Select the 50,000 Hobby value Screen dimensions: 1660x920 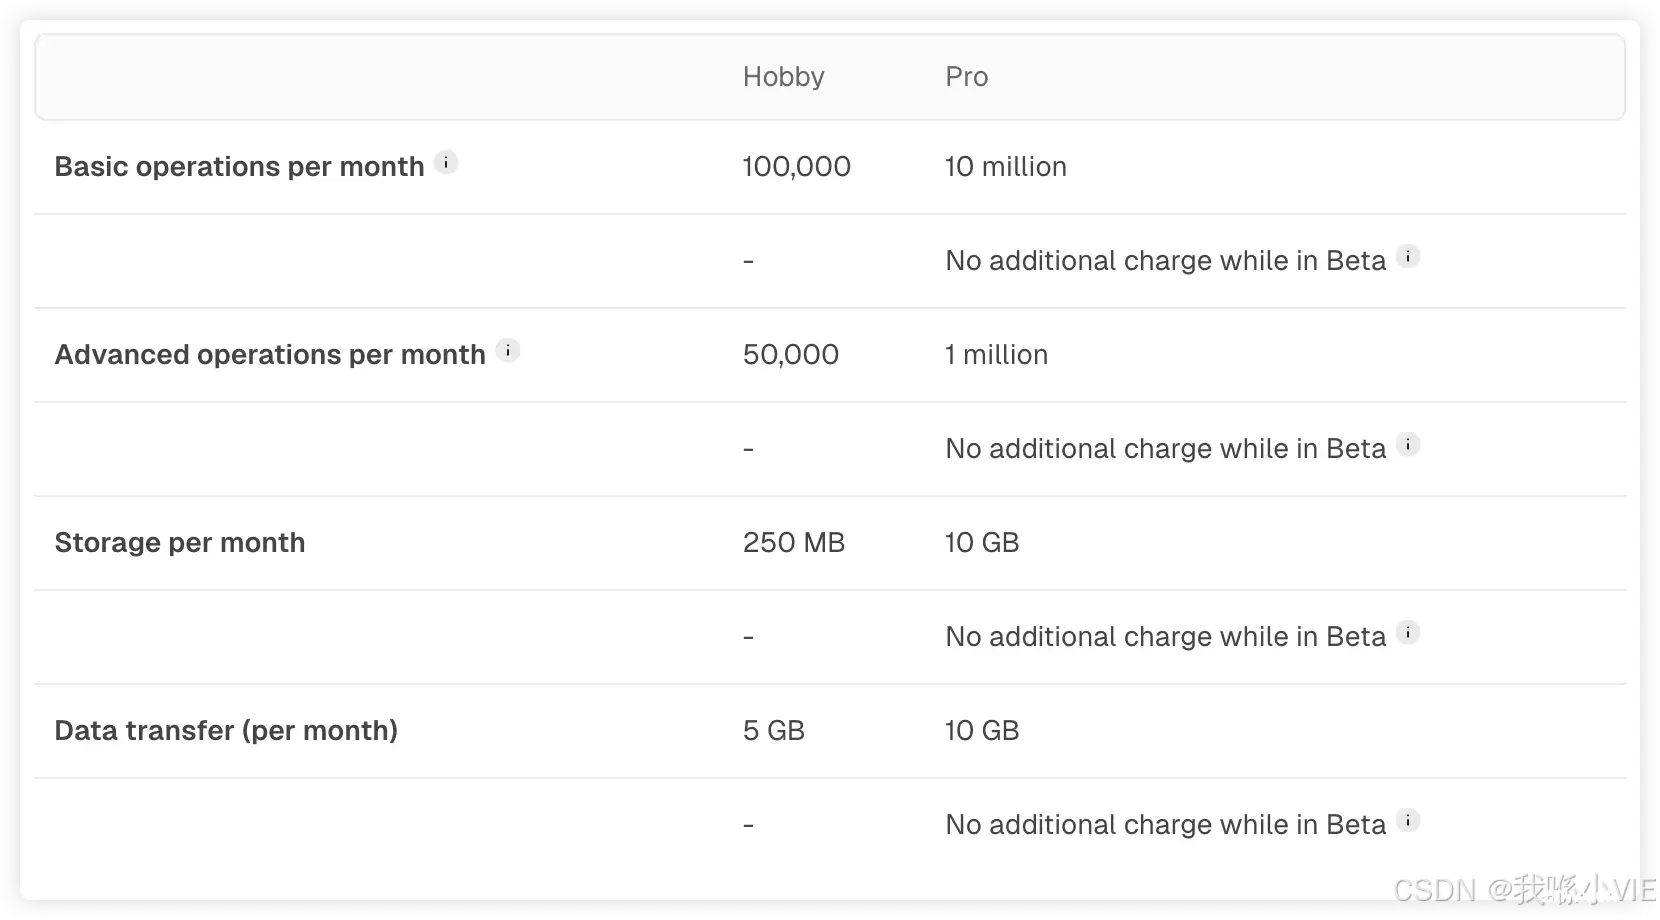[790, 354]
